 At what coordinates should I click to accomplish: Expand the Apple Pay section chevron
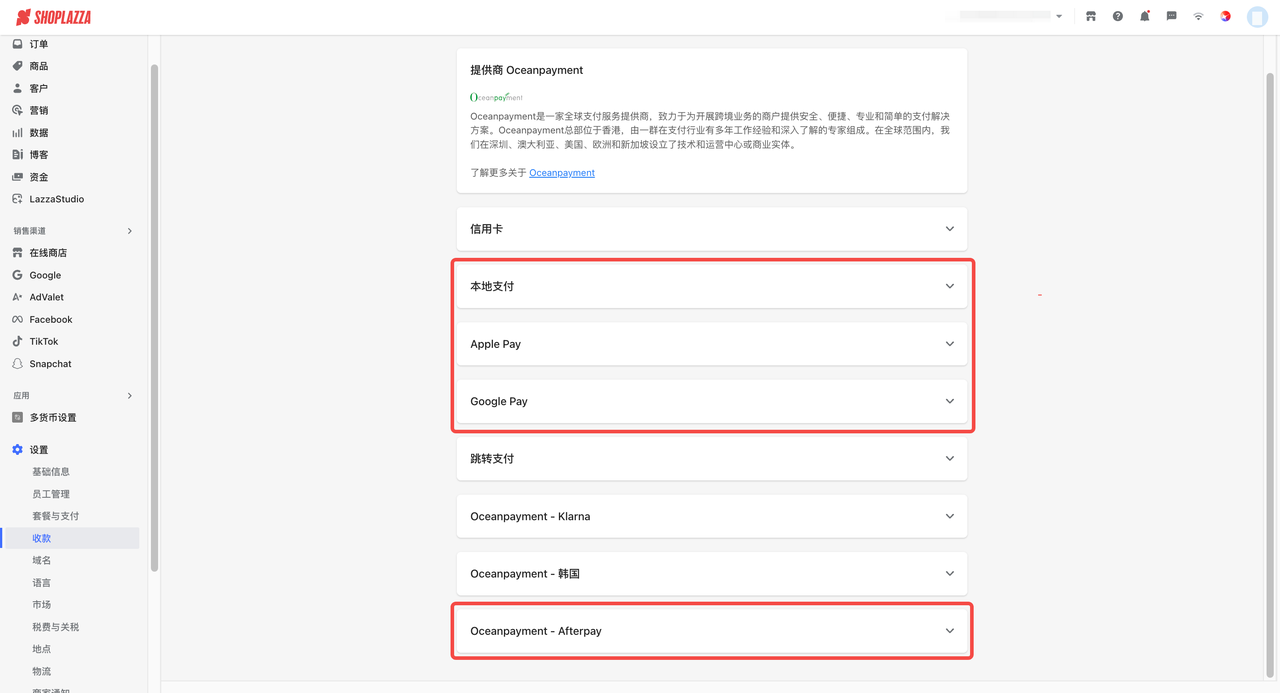click(950, 344)
